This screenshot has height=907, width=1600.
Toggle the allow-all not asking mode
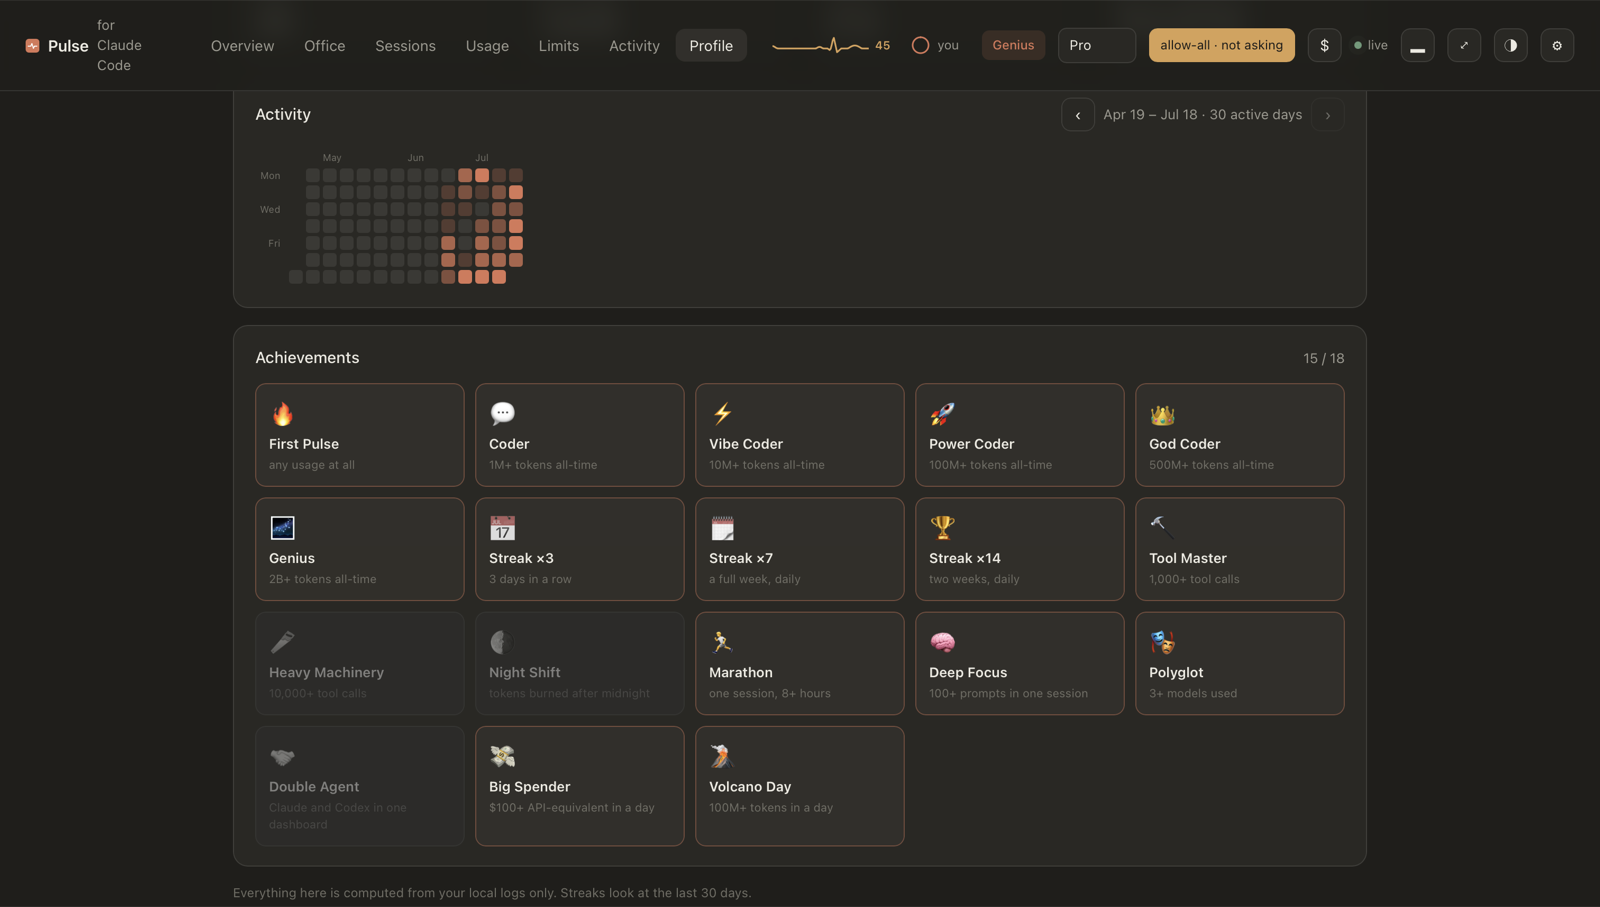(1221, 45)
